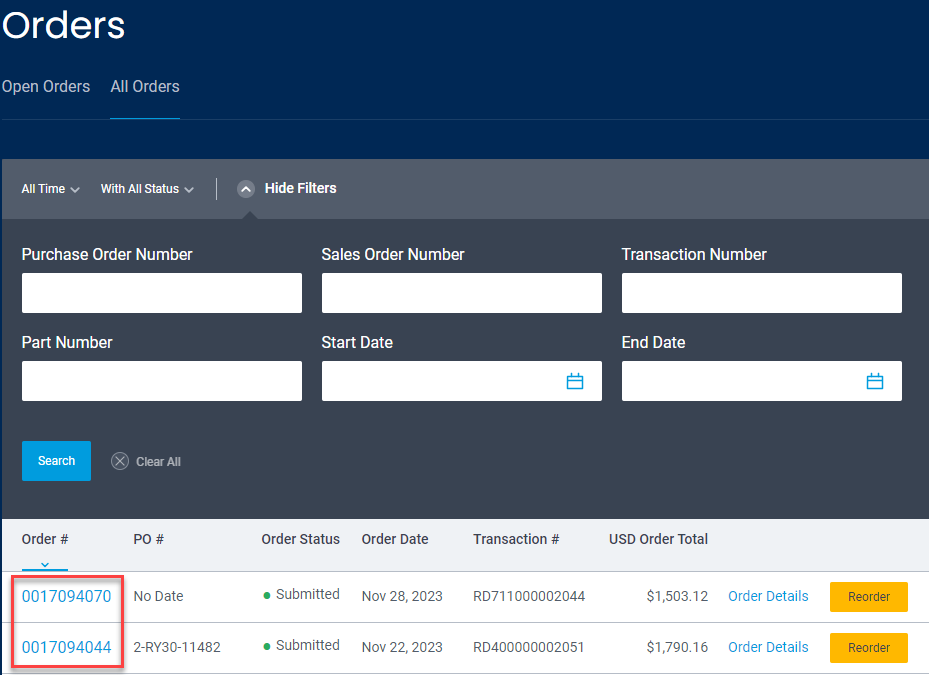Screen dimensions: 929x675
Task: Expand the With All Status dropdown
Action: 147,189
